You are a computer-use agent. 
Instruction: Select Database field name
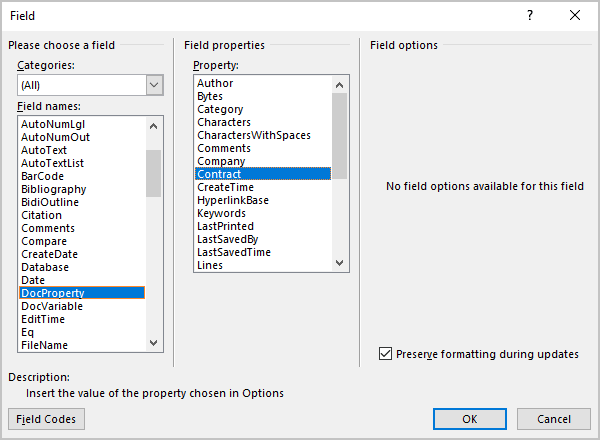tap(82, 267)
